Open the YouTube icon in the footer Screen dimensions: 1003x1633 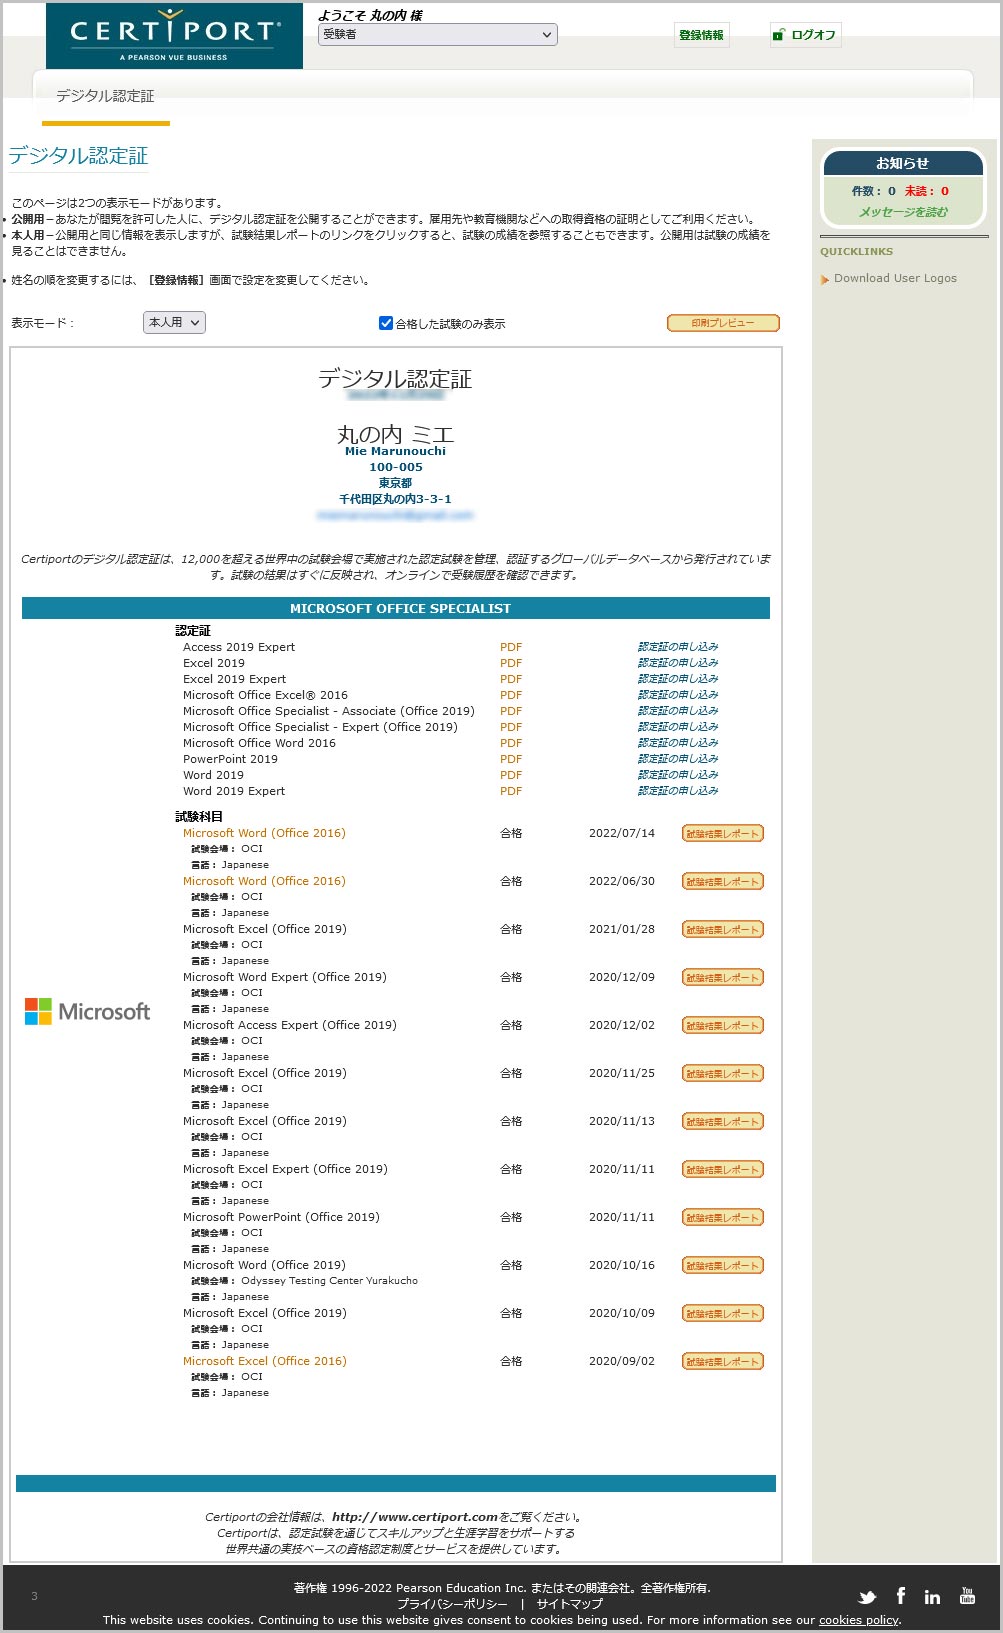coord(967,1596)
